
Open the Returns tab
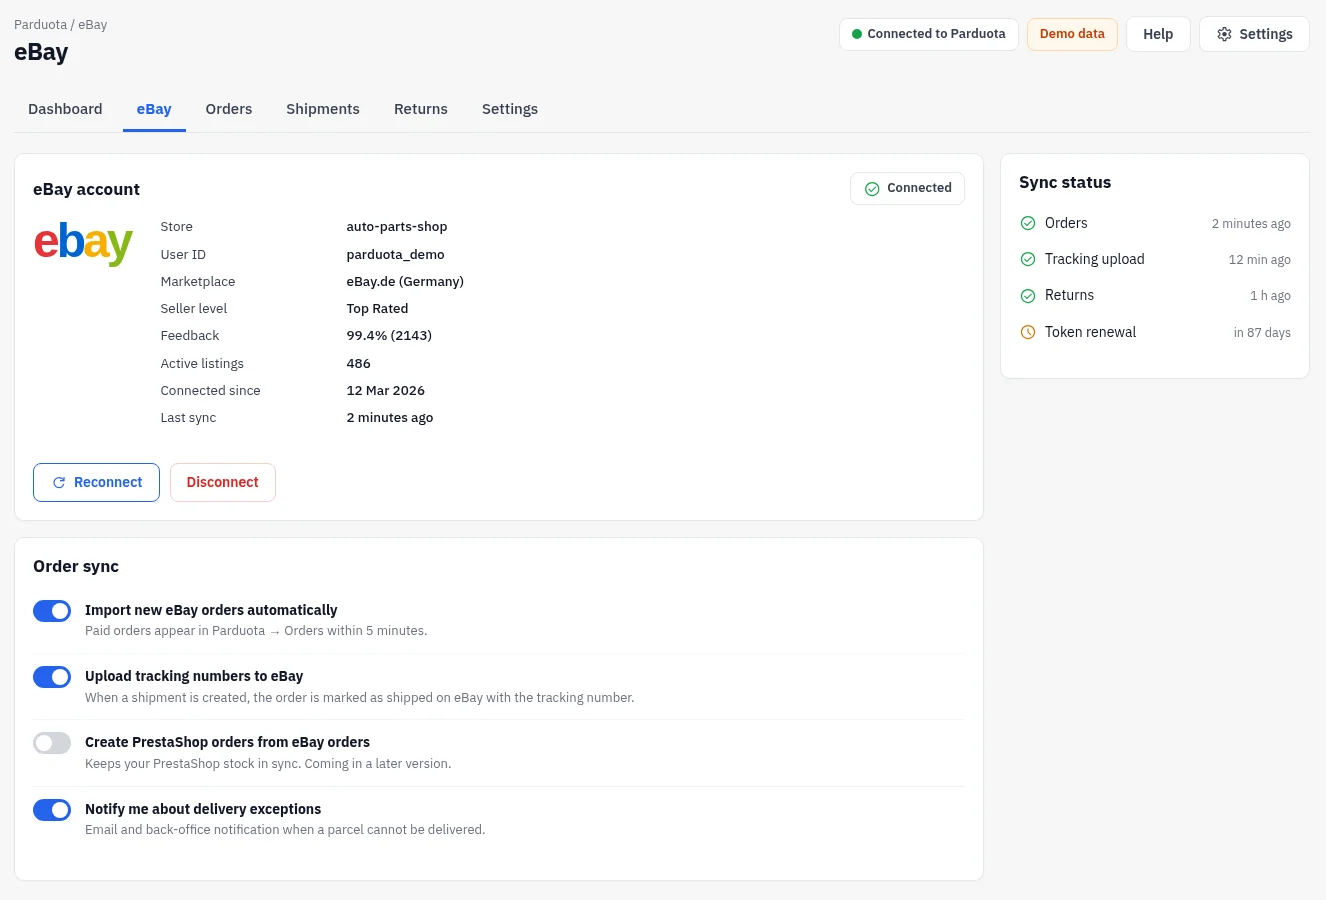421,109
